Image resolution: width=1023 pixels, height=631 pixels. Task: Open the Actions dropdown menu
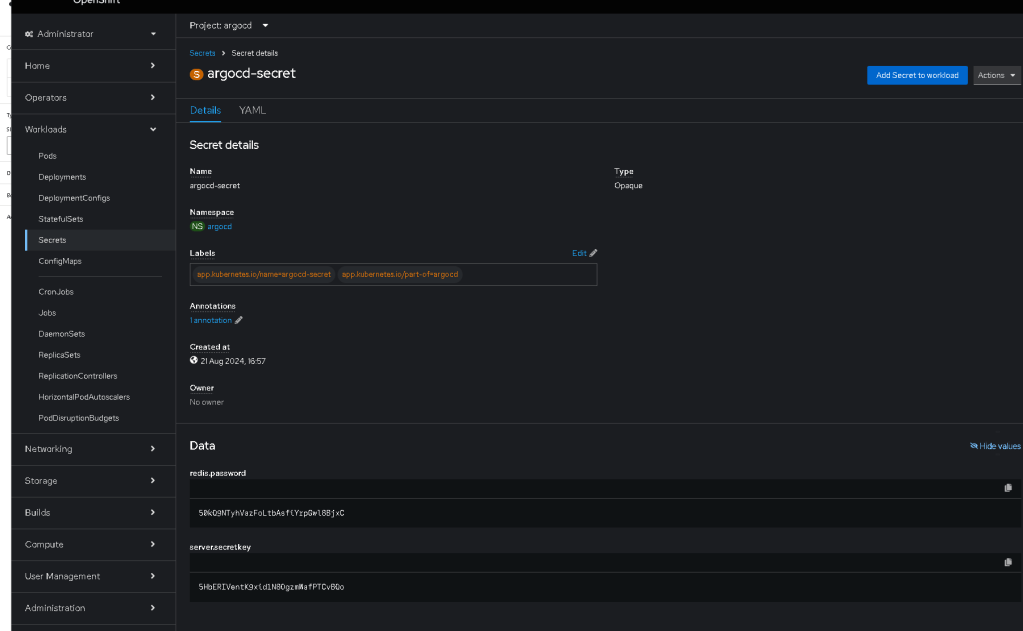(996, 75)
